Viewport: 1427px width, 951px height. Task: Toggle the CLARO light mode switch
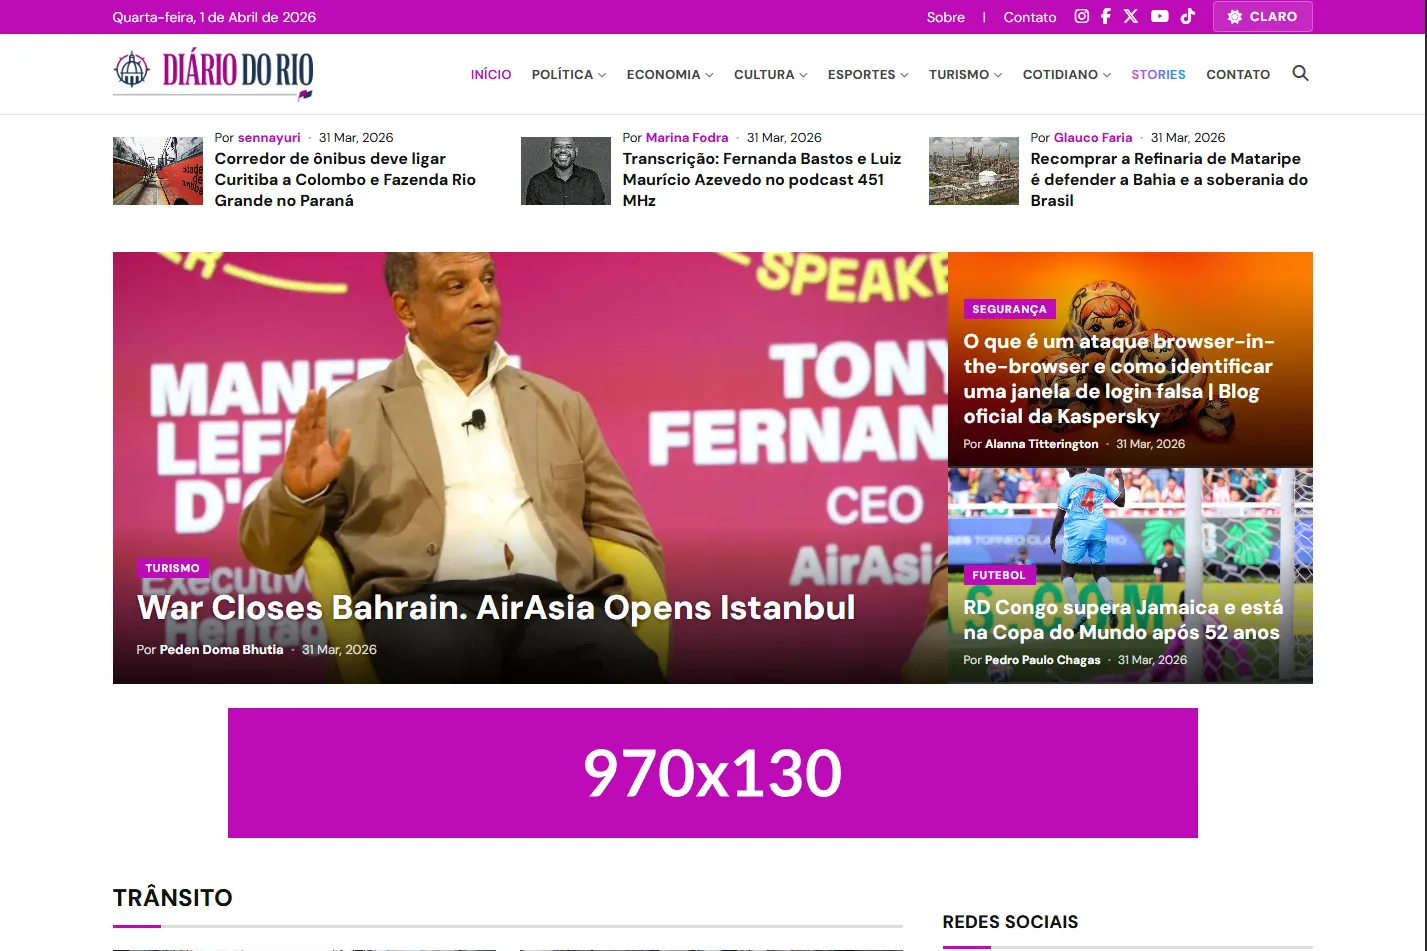point(1262,17)
